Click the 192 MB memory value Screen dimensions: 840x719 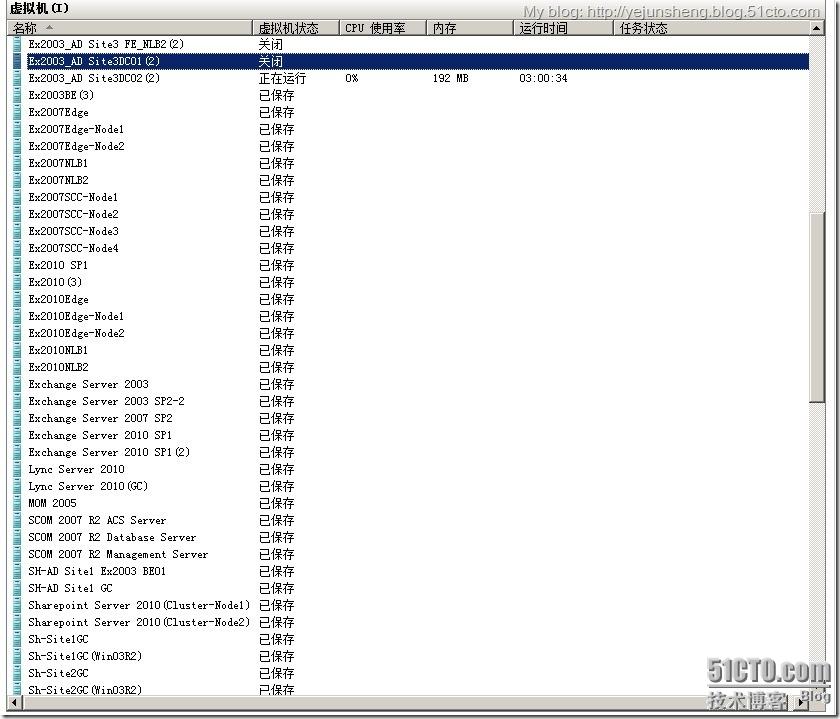point(451,78)
